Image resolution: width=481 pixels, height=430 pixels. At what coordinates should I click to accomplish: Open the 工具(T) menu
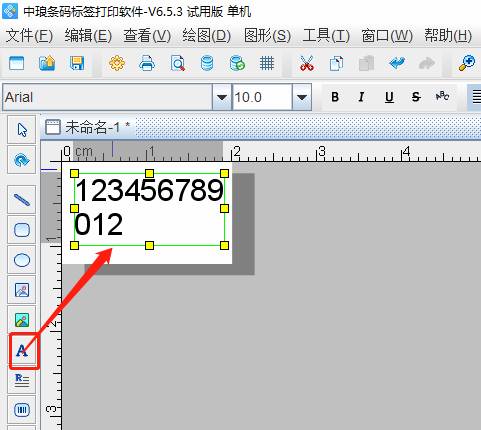coord(326,35)
